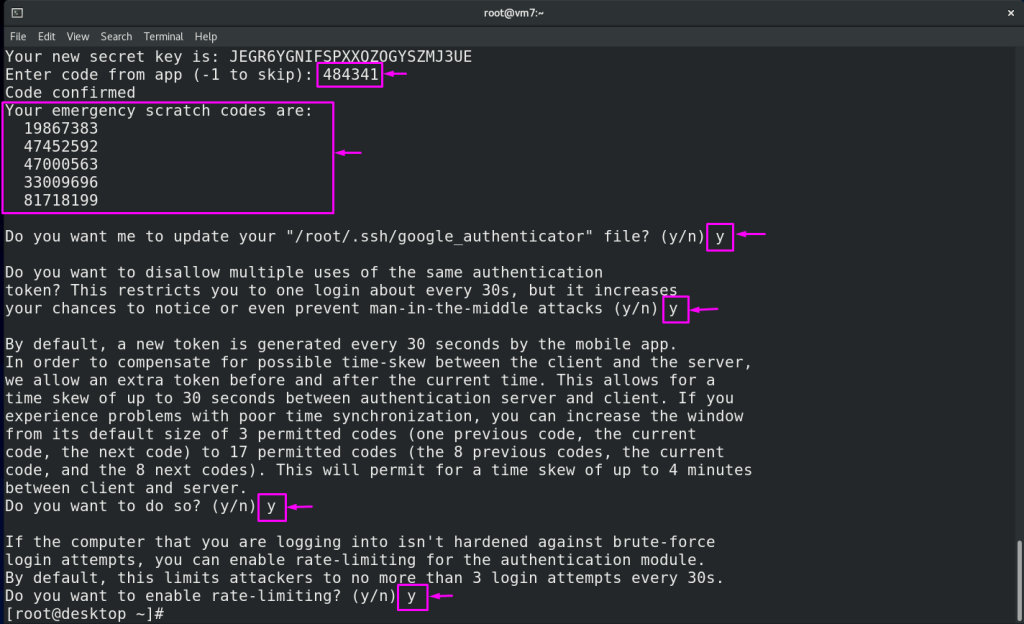Click the y answer for enable rate-limiting
Image resolution: width=1024 pixels, height=624 pixels.
point(412,597)
